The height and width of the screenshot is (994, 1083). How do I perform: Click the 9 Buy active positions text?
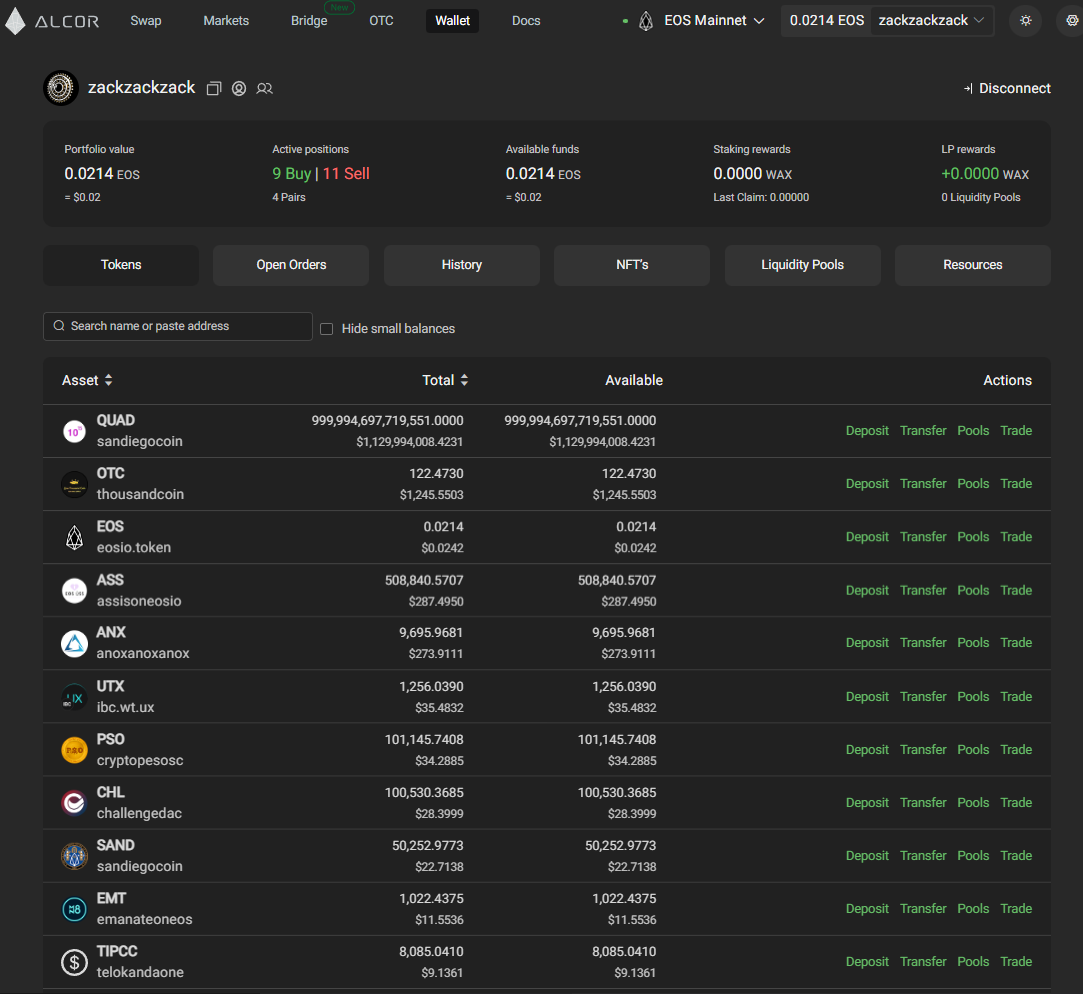click(x=291, y=174)
